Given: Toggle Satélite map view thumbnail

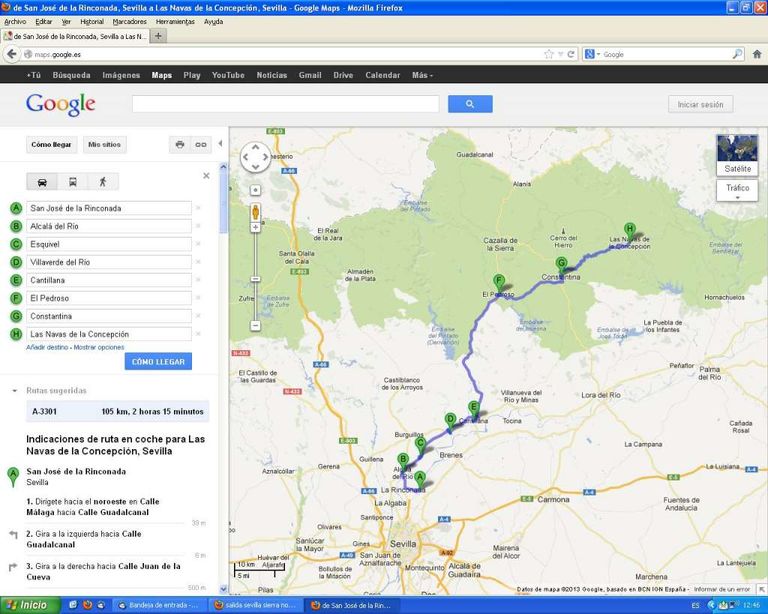Looking at the screenshot, I should click(x=737, y=155).
